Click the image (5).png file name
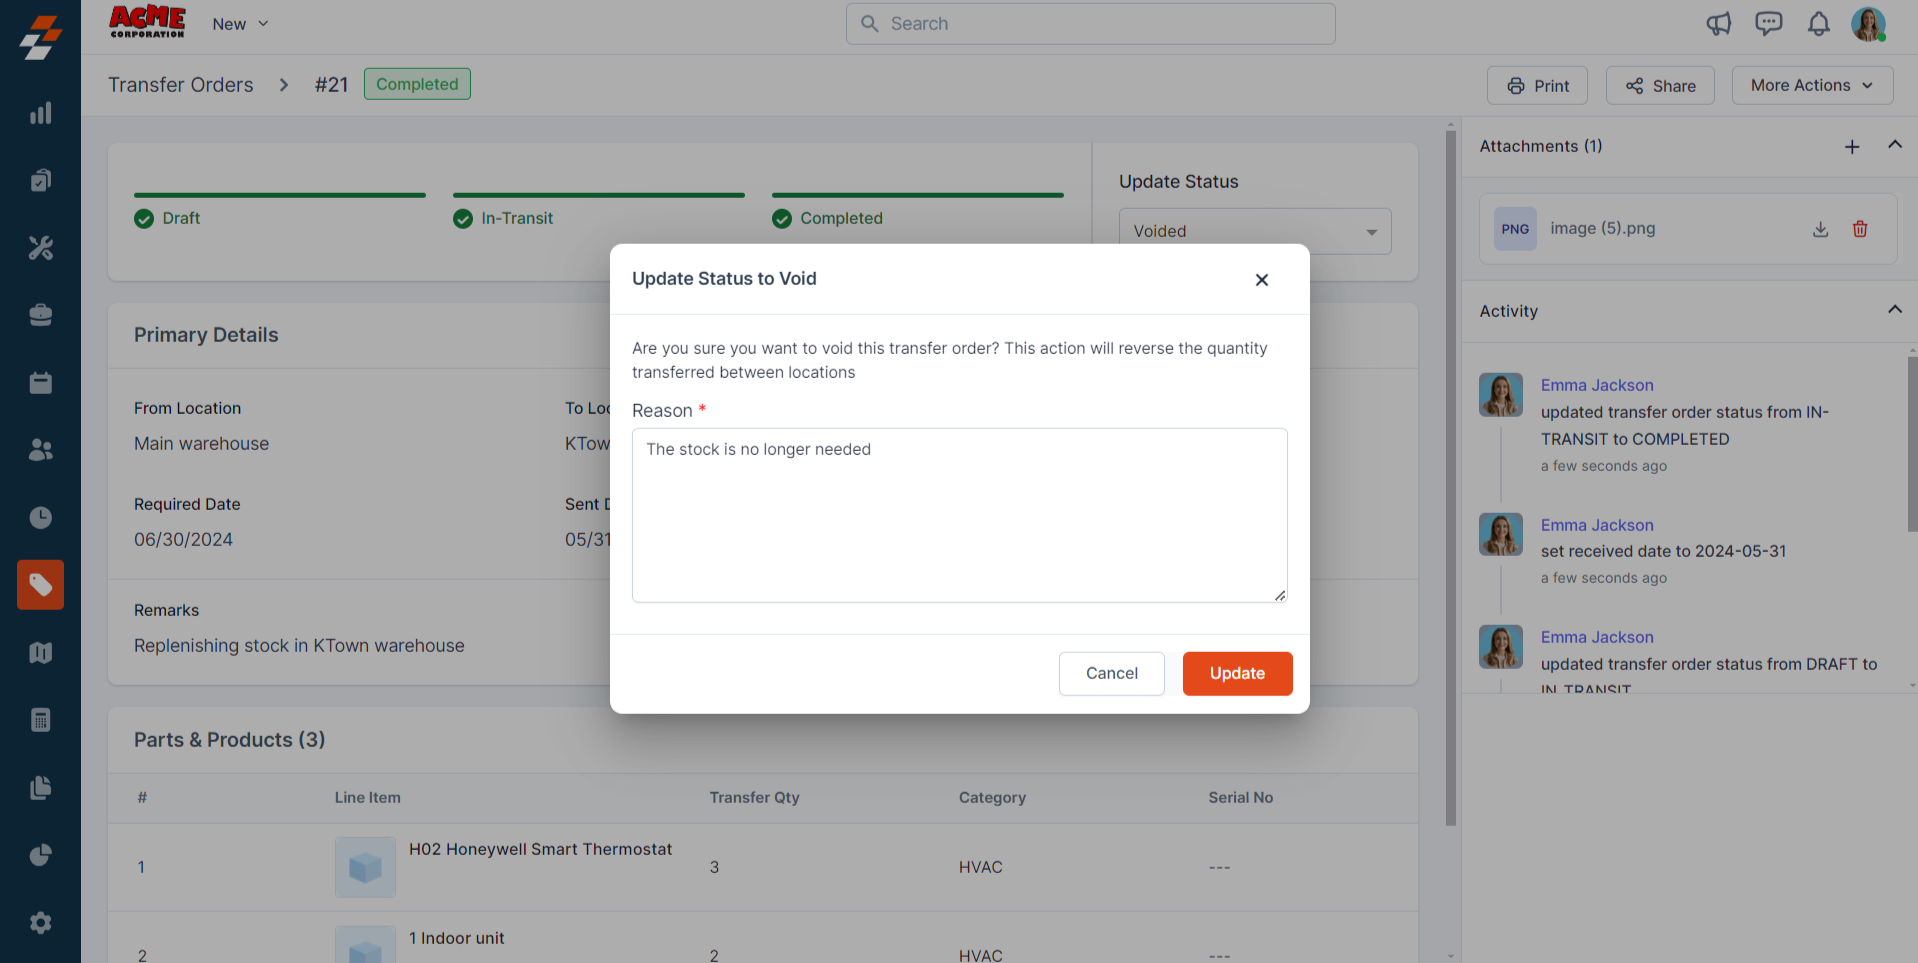Image resolution: width=1918 pixels, height=963 pixels. point(1602,229)
